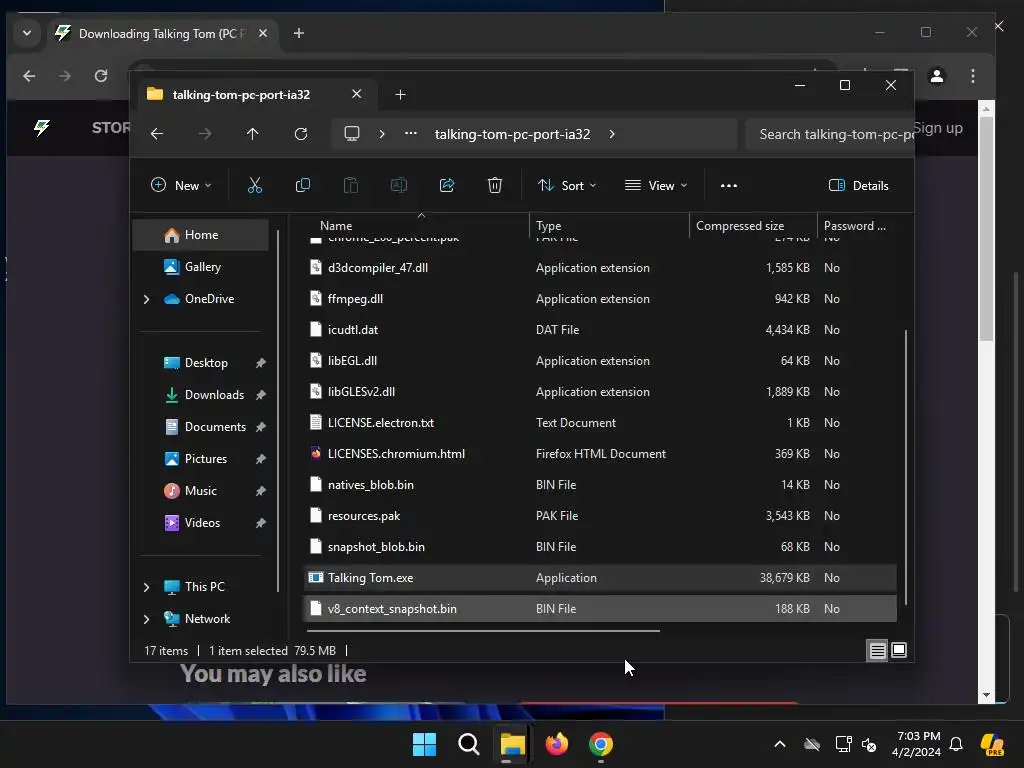The width and height of the screenshot is (1024, 768).
Task: Open the New item dropdown
Action: 182,185
